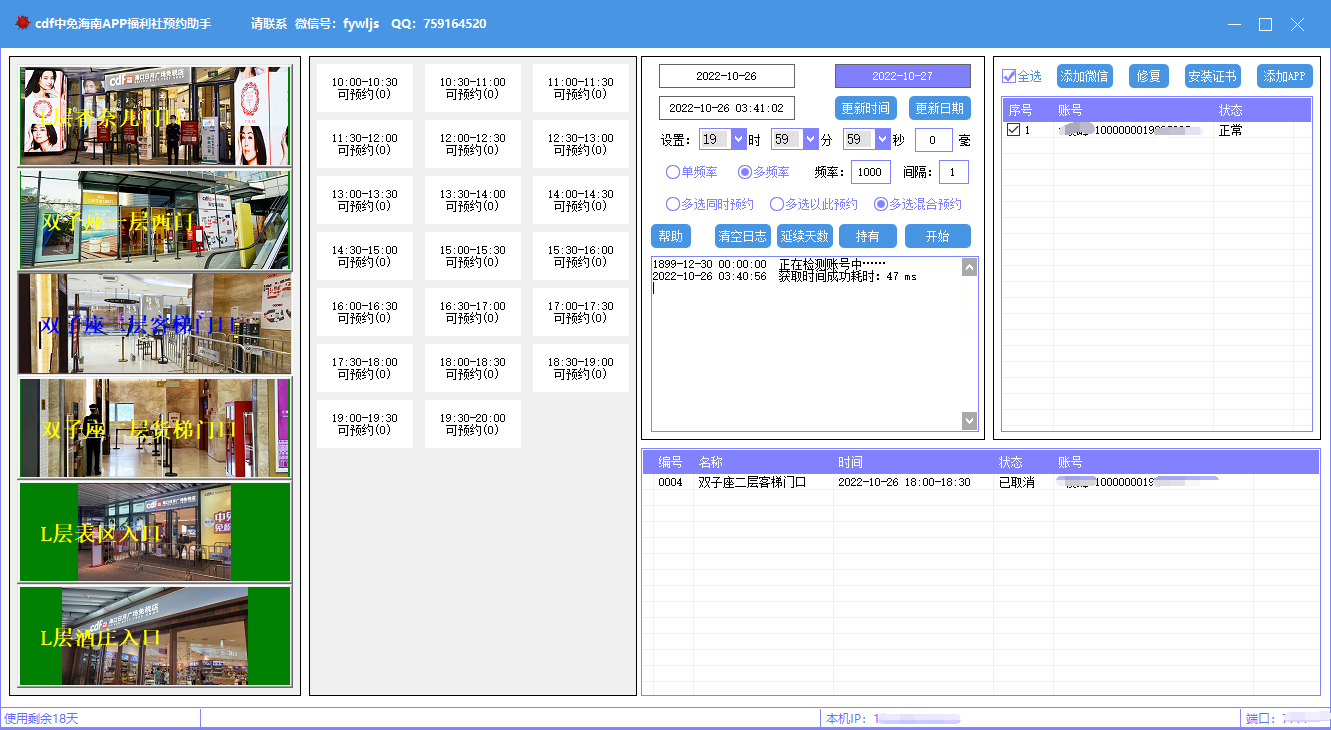The width and height of the screenshot is (1331, 730).
Task: Choose the 15:00-15:30 time slot
Action: pos(473,256)
